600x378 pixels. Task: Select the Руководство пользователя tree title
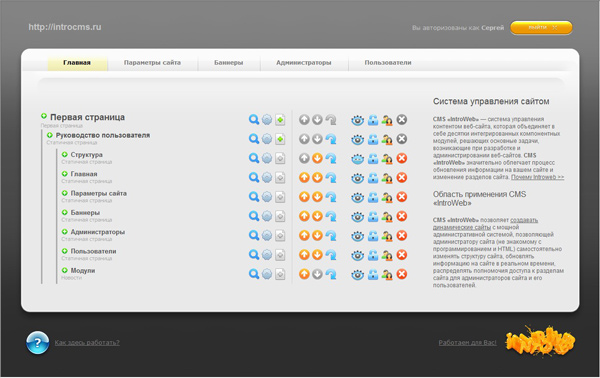click(x=103, y=135)
